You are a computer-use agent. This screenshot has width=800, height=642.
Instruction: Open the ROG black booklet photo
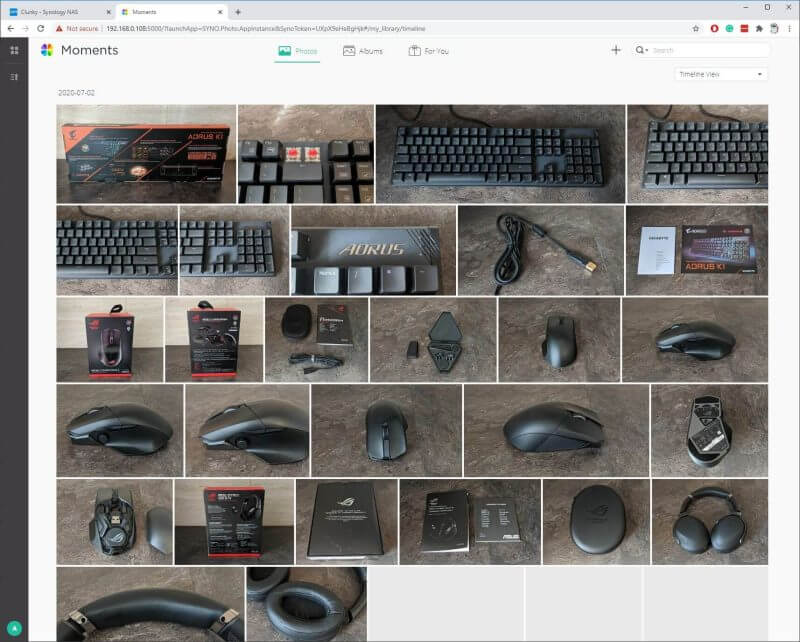[x=346, y=522]
